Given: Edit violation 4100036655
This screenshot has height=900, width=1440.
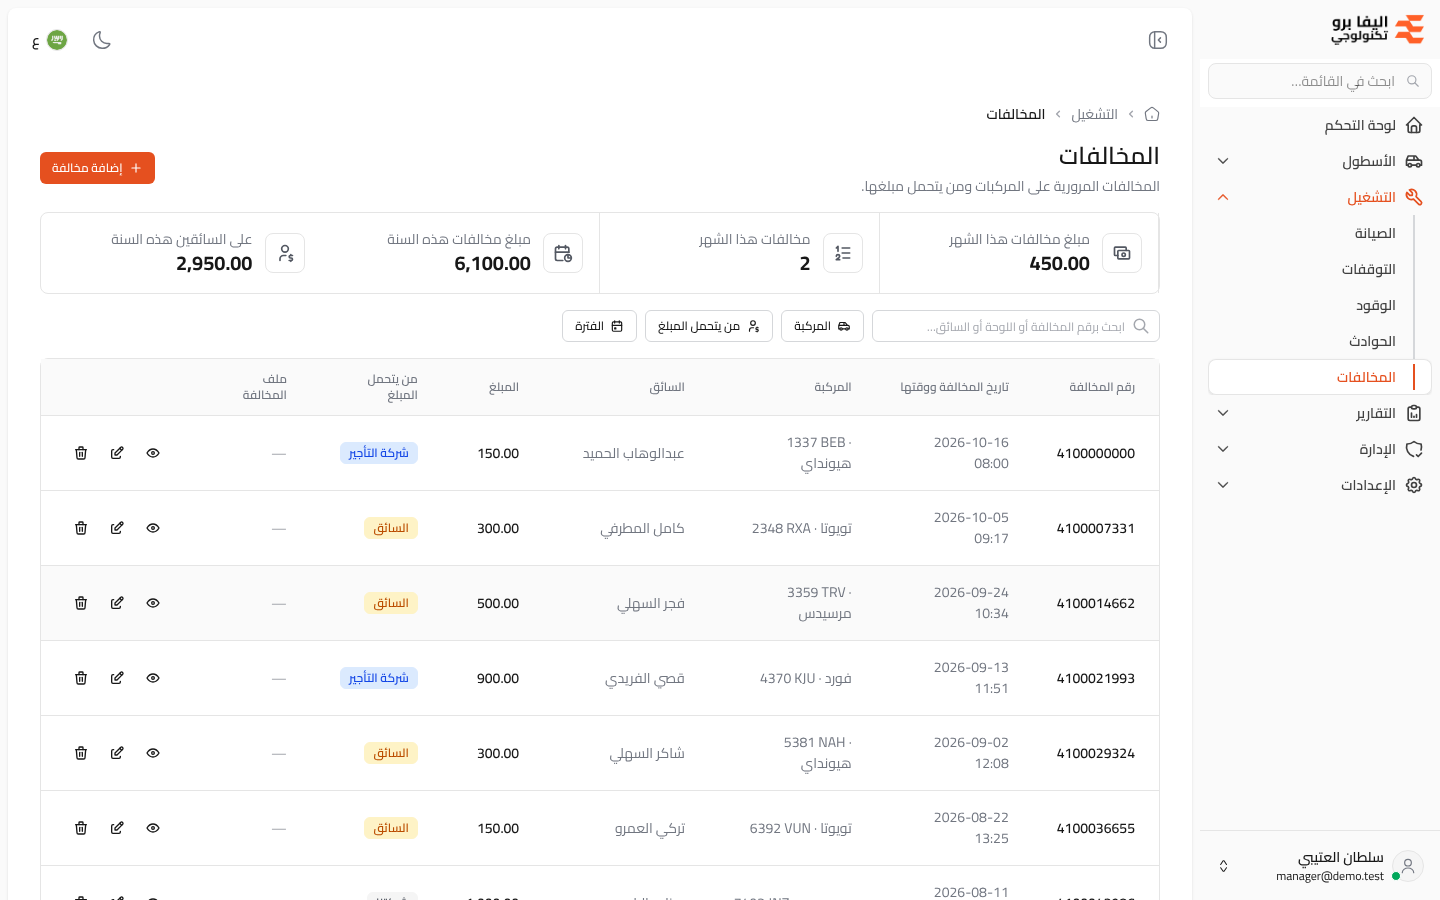Looking at the screenshot, I should point(117,828).
